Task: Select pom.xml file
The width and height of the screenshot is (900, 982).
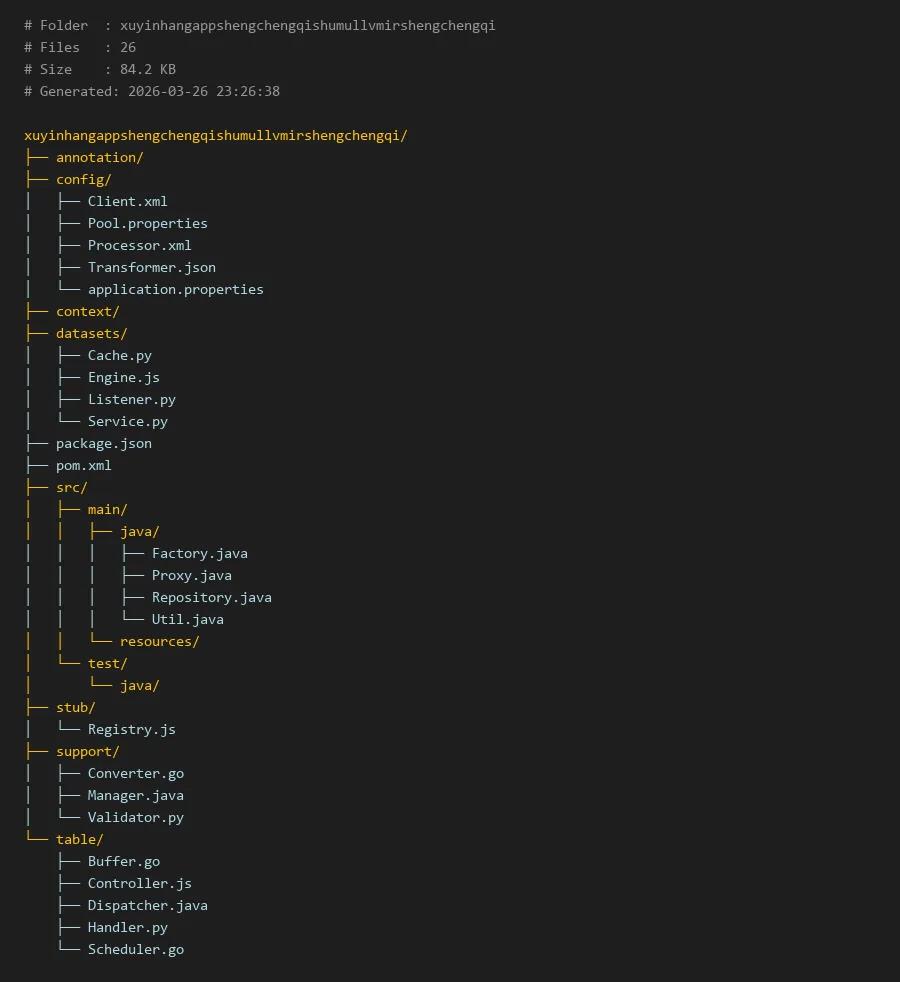Action: click(x=83, y=465)
